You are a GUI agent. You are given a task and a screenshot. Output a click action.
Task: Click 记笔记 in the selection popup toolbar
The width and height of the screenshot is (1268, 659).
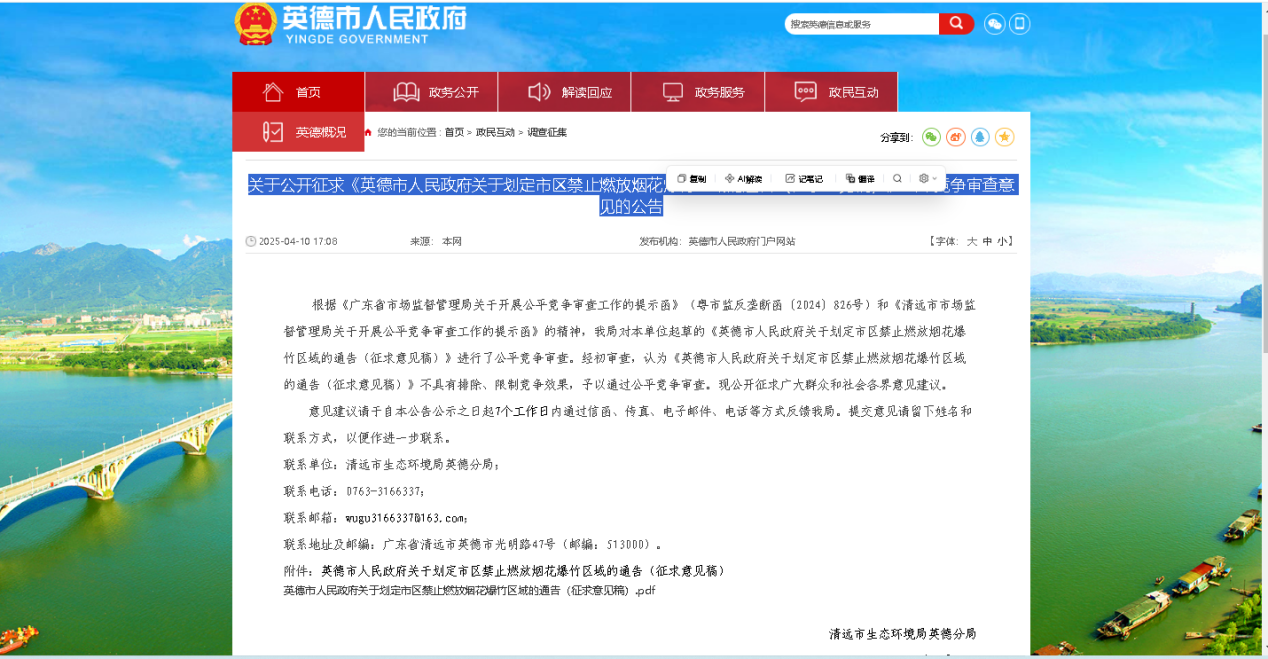(804, 178)
